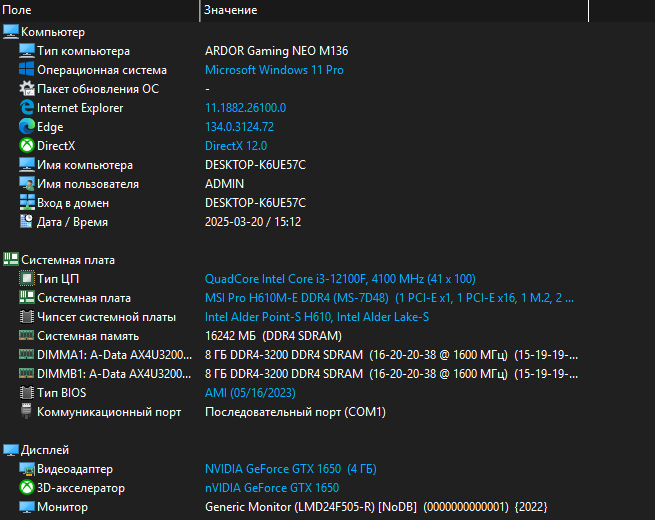The image size is (655, 520).
Task: Open the MSI Pro H610M-E DDR4 link
Action: point(389,298)
